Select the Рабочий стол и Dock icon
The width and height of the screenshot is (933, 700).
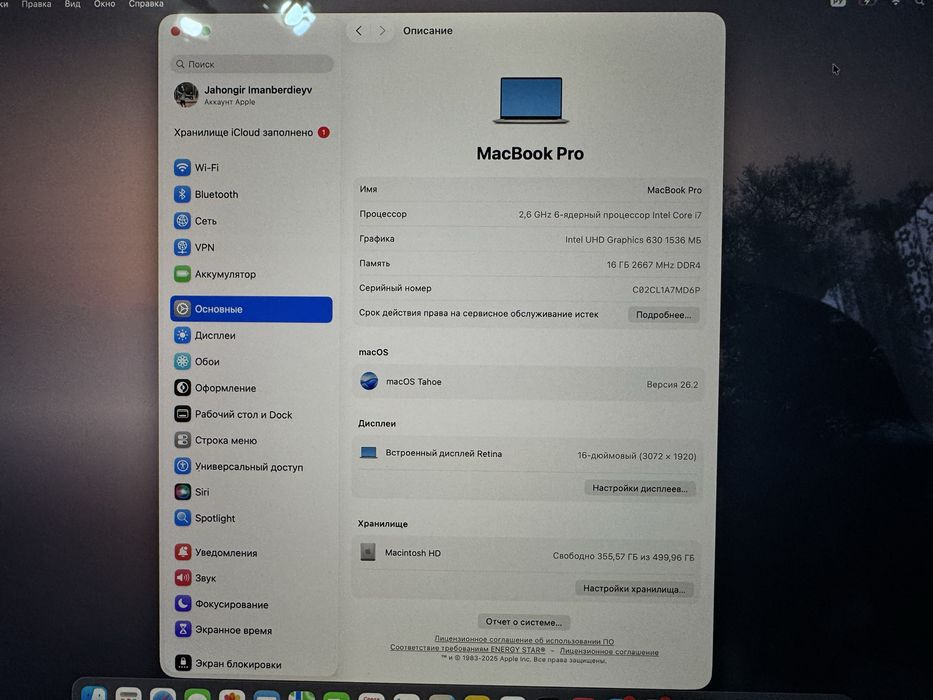pos(182,414)
